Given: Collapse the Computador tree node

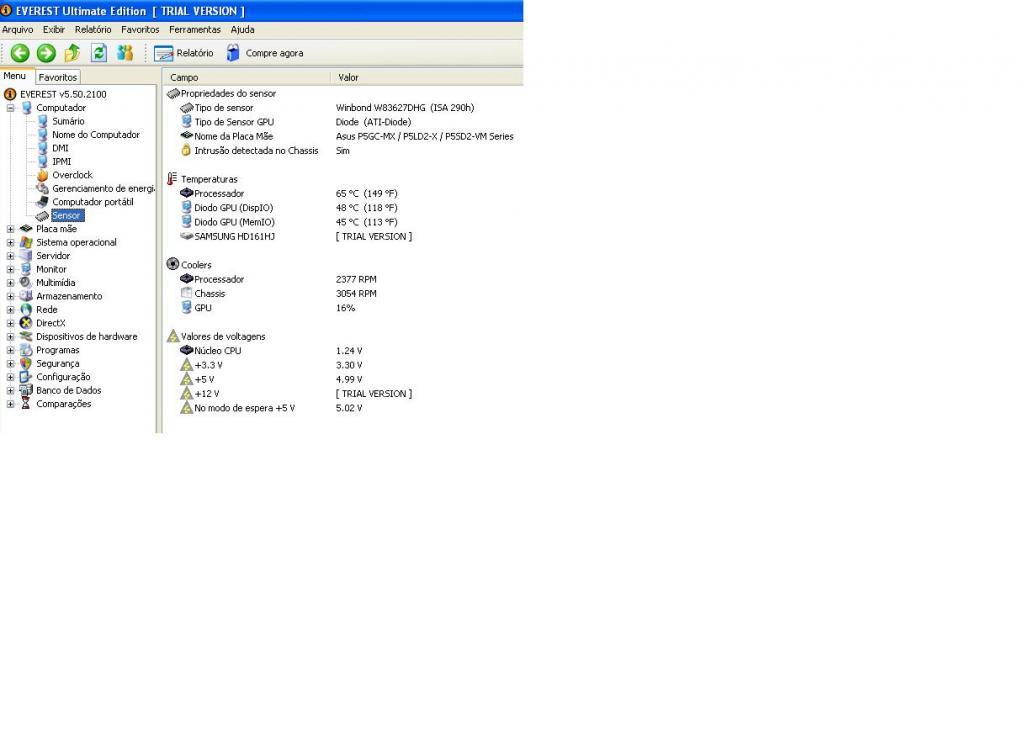Looking at the screenshot, I should tap(10, 108).
